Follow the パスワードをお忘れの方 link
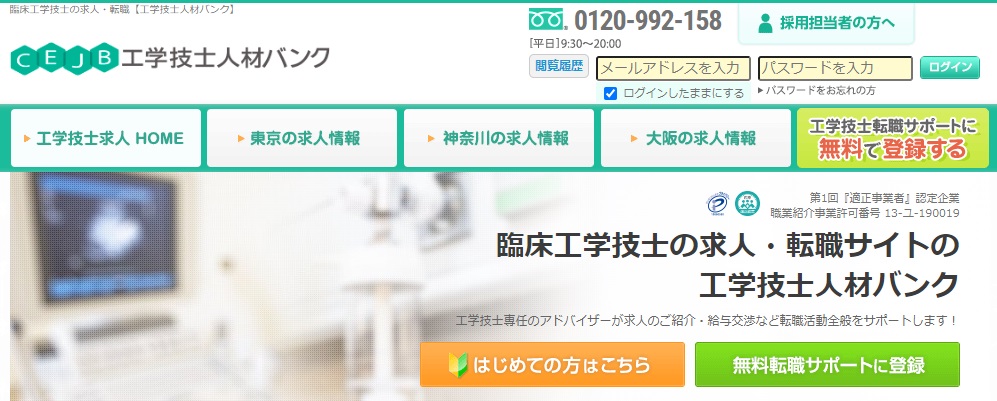The image size is (997, 401). click(x=816, y=91)
